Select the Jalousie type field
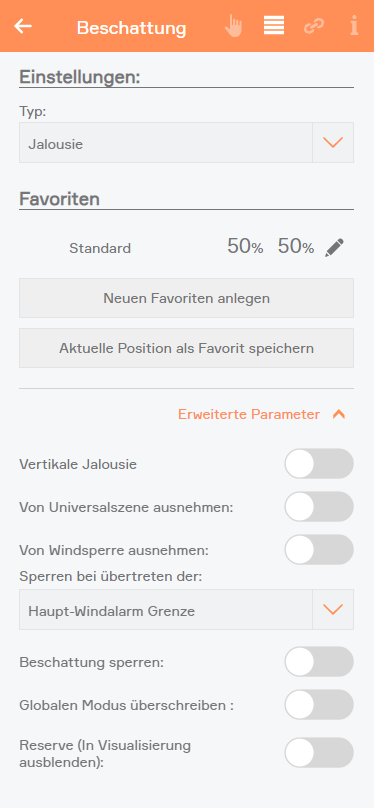 point(166,143)
